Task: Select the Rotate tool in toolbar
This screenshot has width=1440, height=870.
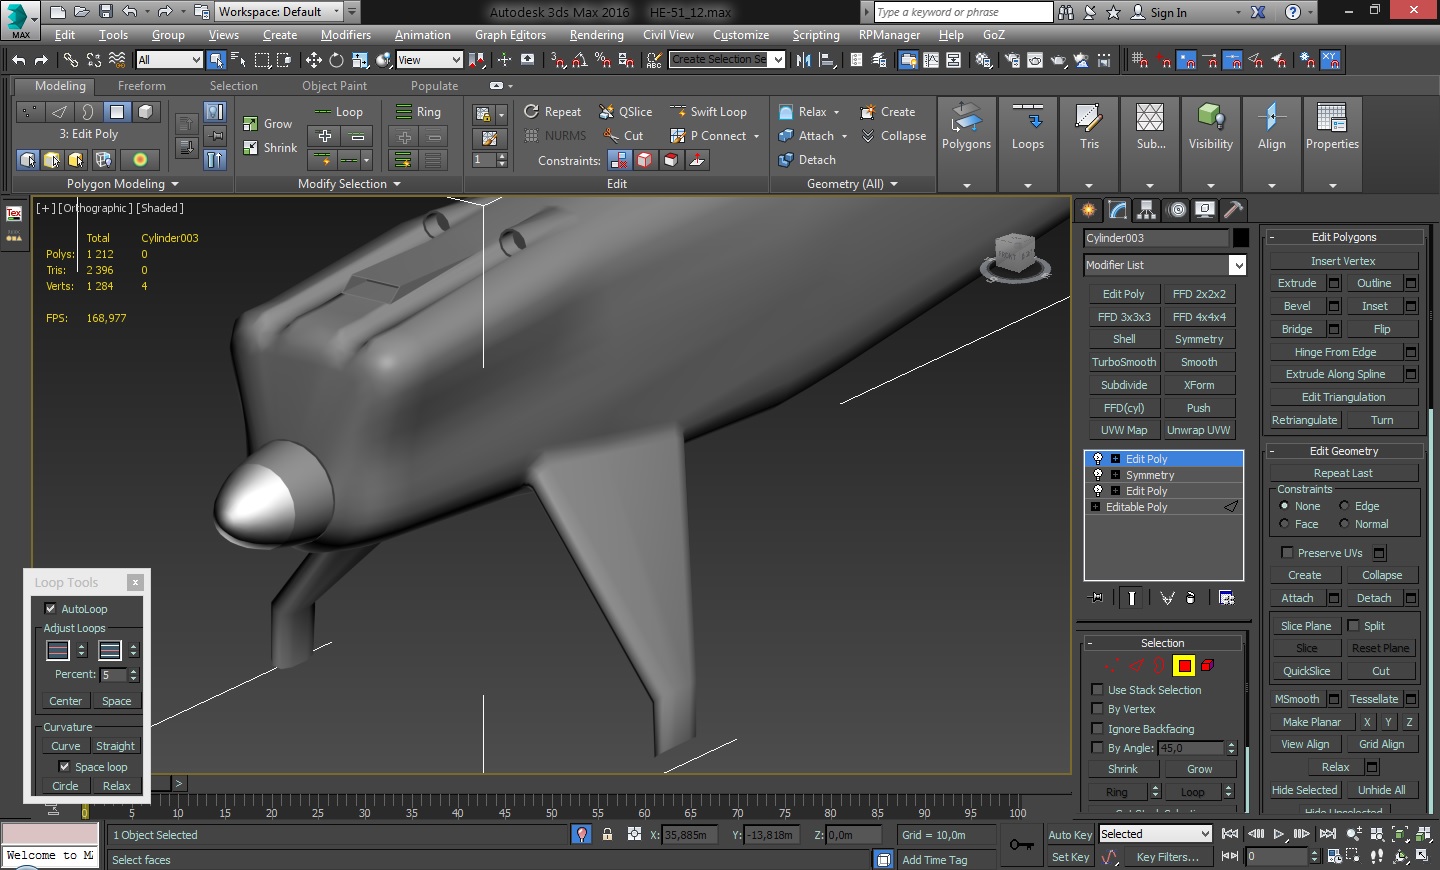Action: pyautogui.click(x=336, y=60)
